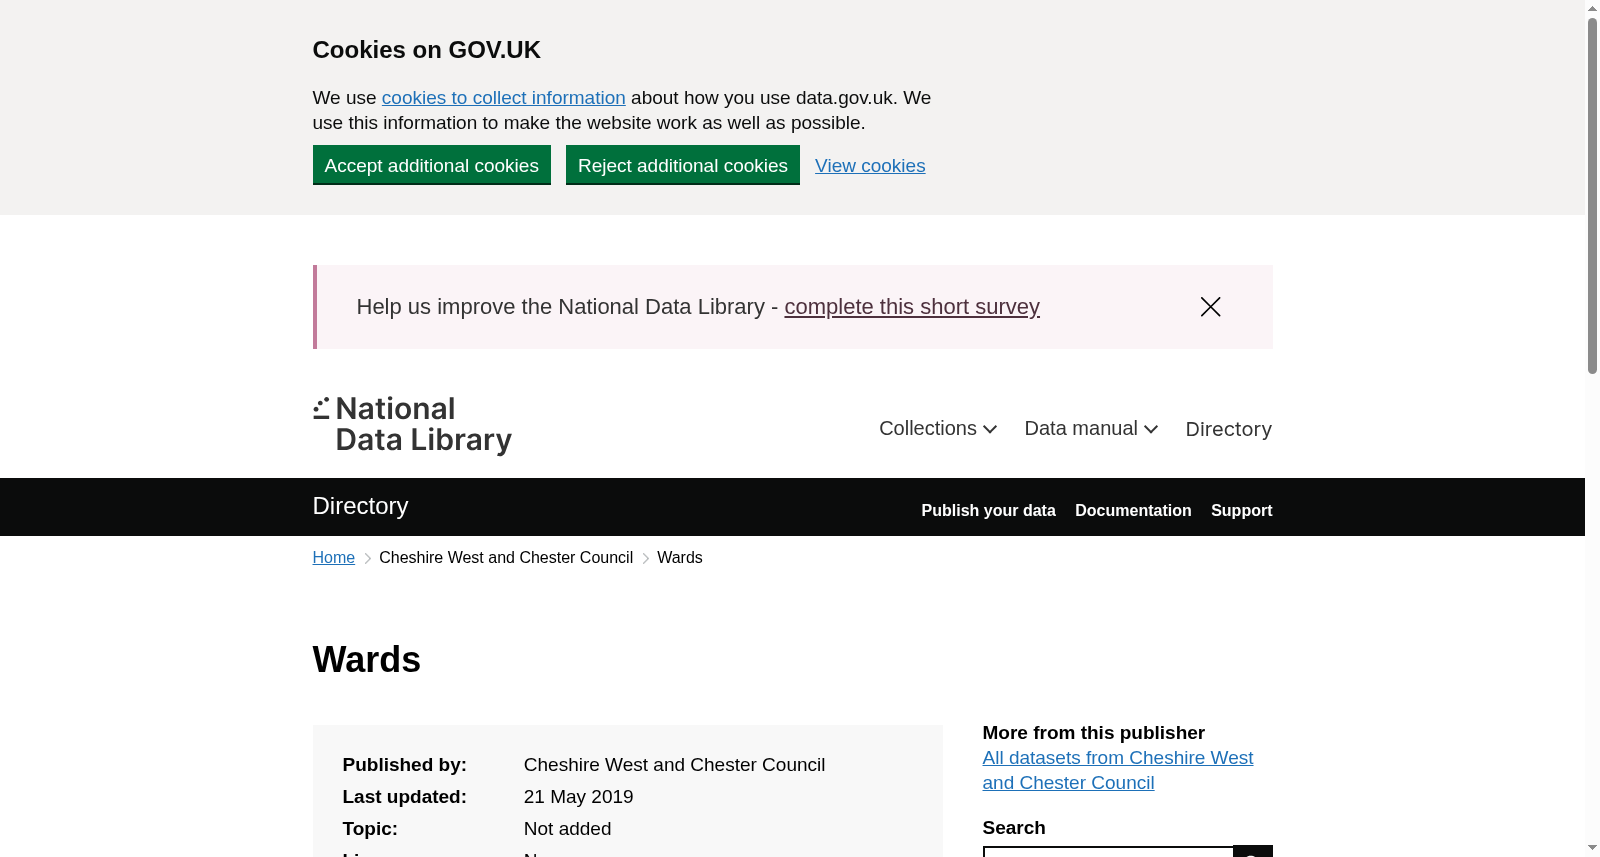The image size is (1600, 857).
Task: Open the complete this short survey link
Action: pos(912,307)
